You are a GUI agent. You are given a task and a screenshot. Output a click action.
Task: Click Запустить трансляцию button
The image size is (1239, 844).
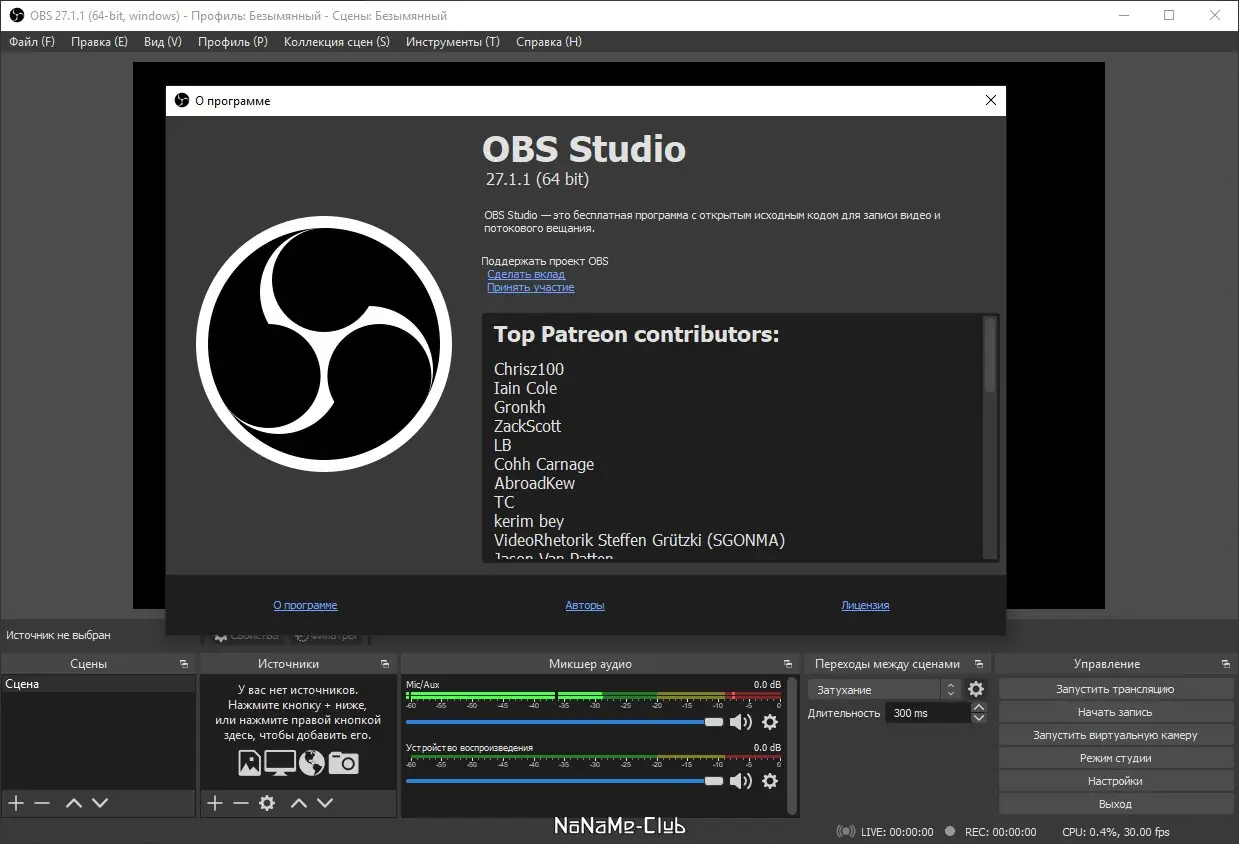click(x=1115, y=689)
